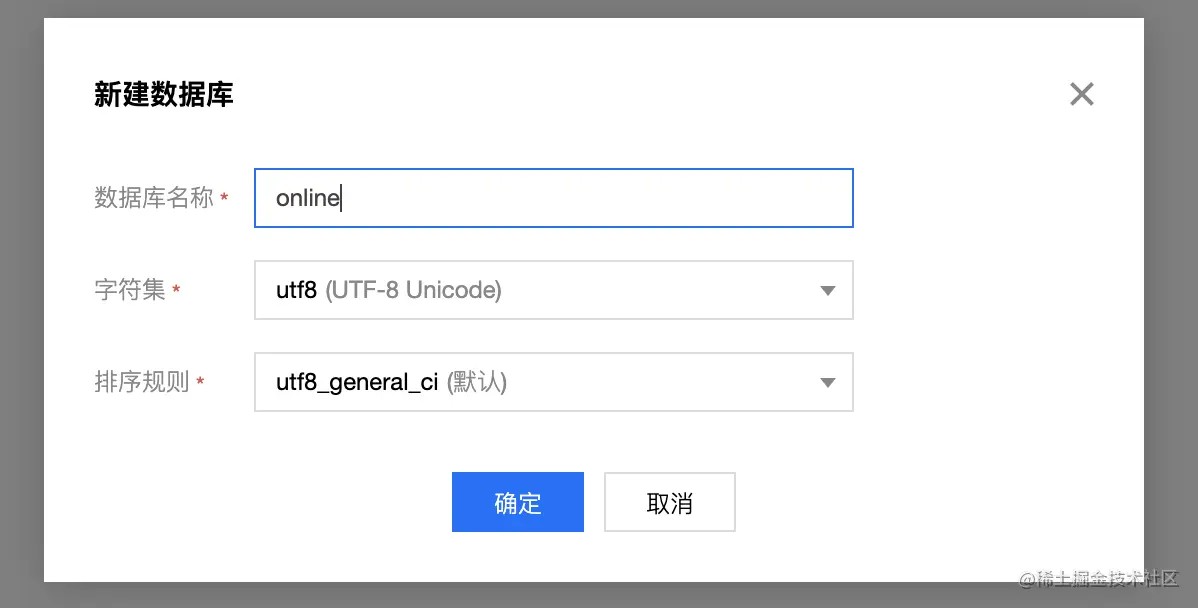Cancel with the 取消 button
This screenshot has width=1198, height=608.
tap(669, 502)
